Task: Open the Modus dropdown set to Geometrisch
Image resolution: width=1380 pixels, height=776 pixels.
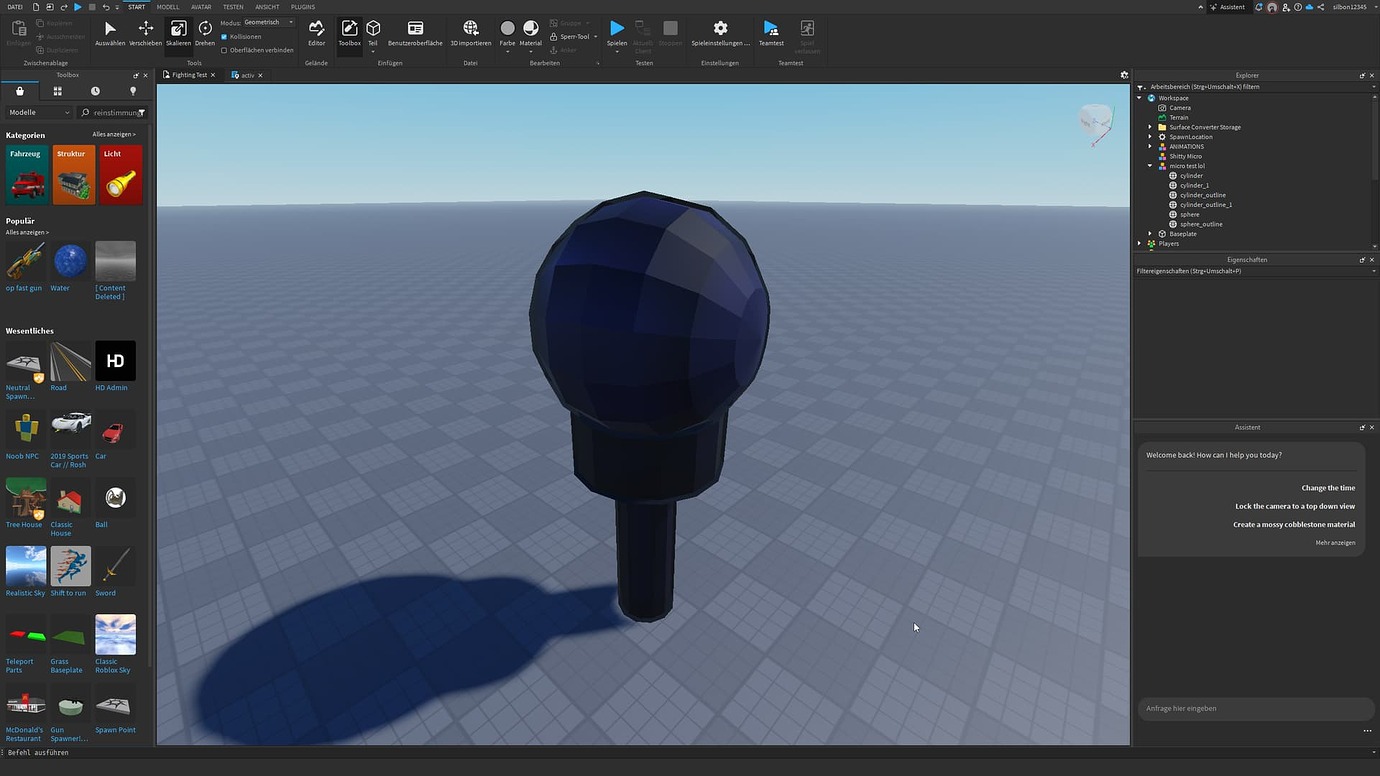Action: (262, 21)
